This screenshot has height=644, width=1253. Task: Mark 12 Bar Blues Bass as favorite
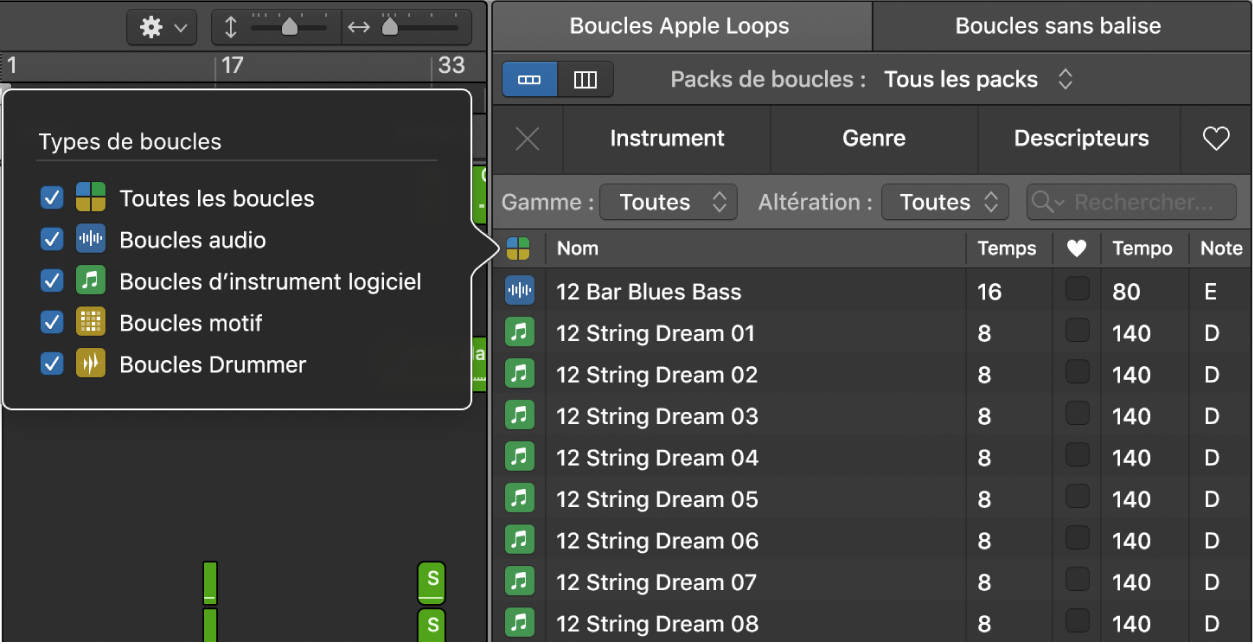click(1077, 289)
